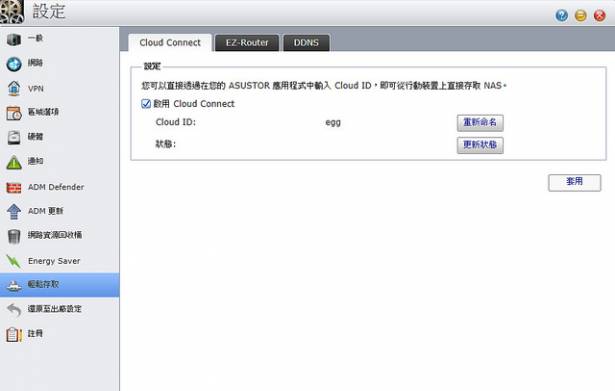
Task: Click the Update Status (更新狀態) button
Action: click(x=480, y=145)
